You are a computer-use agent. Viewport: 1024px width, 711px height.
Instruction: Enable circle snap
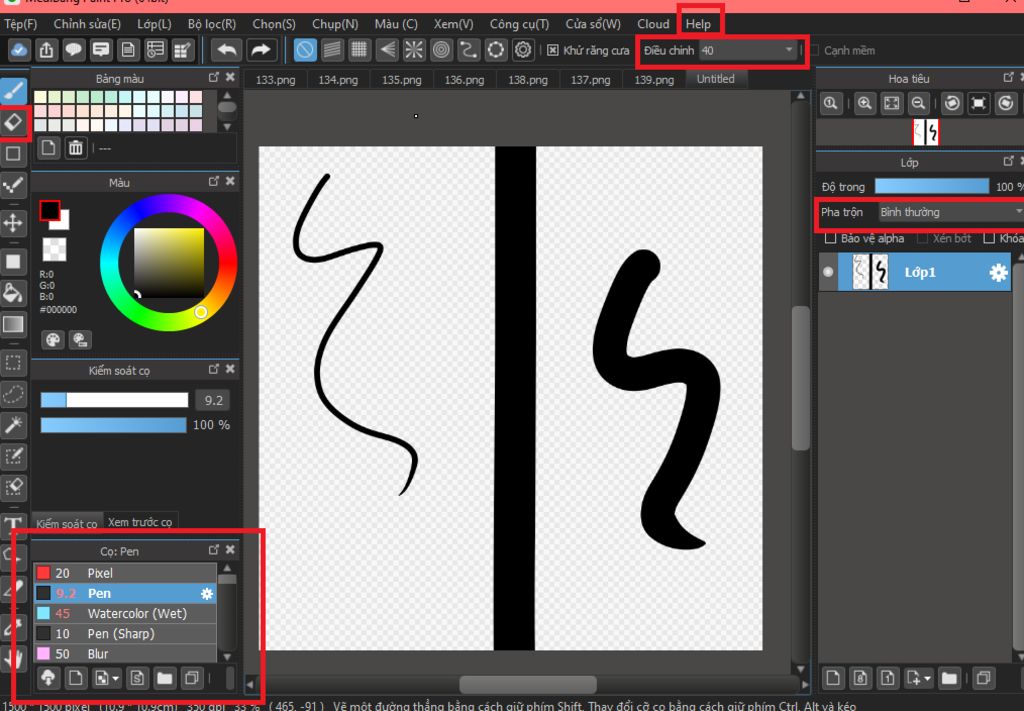[441, 50]
